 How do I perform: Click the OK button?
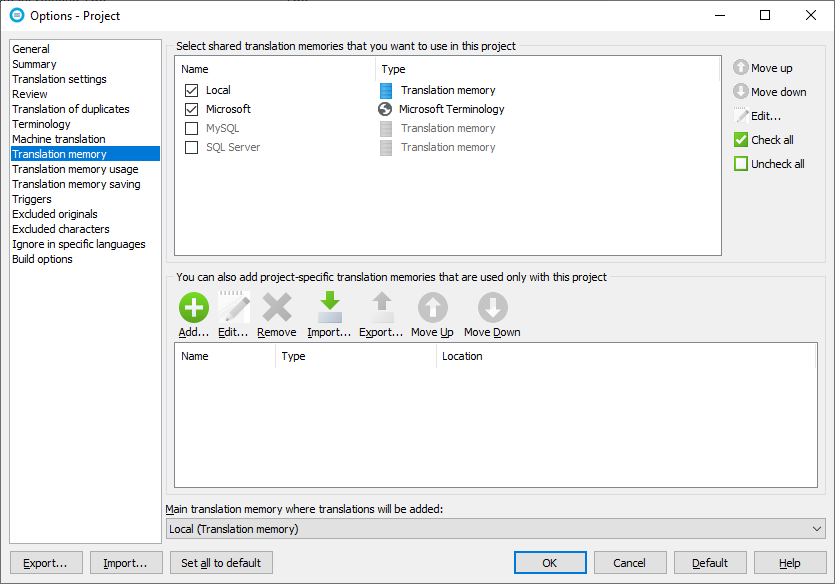click(x=549, y=563)
